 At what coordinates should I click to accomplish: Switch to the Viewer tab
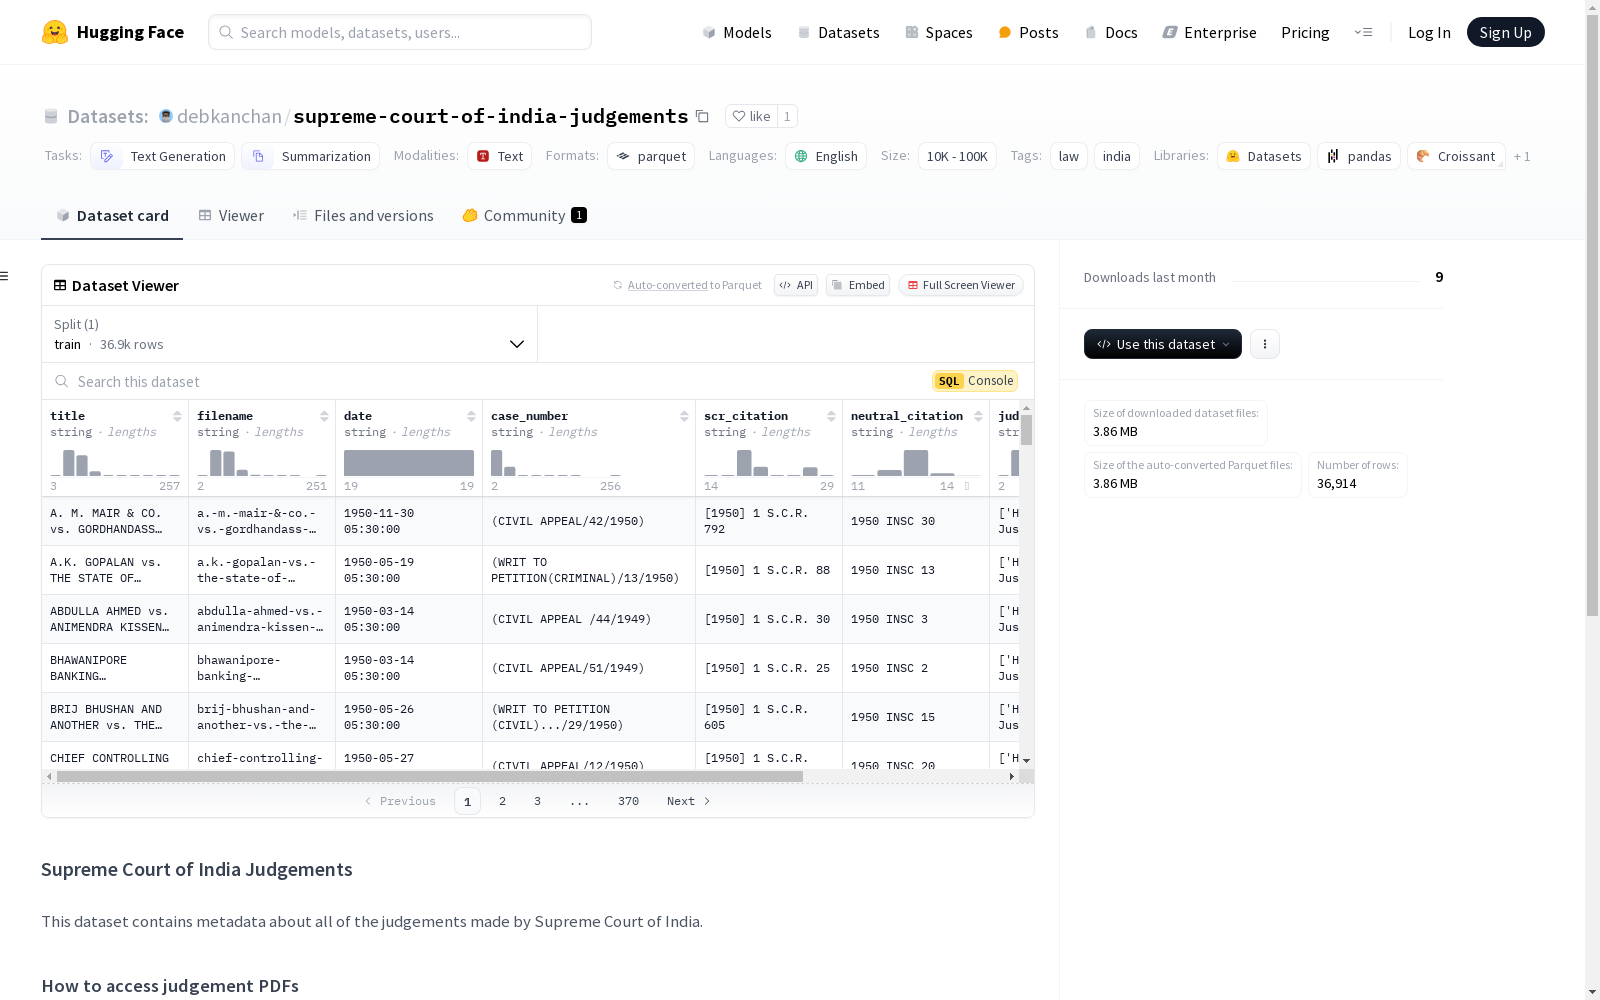pyautogui.click(x=231, y=215)
